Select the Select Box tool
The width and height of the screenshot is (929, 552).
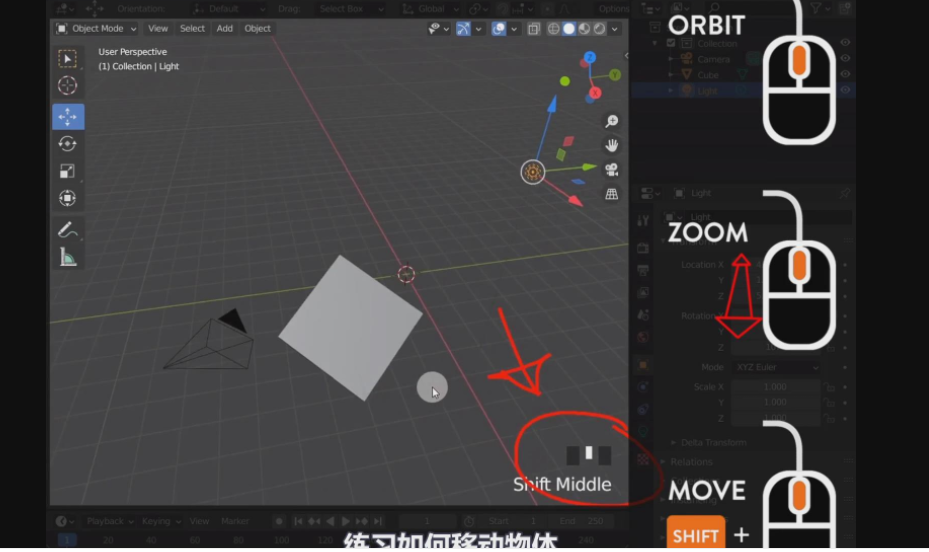67,59
